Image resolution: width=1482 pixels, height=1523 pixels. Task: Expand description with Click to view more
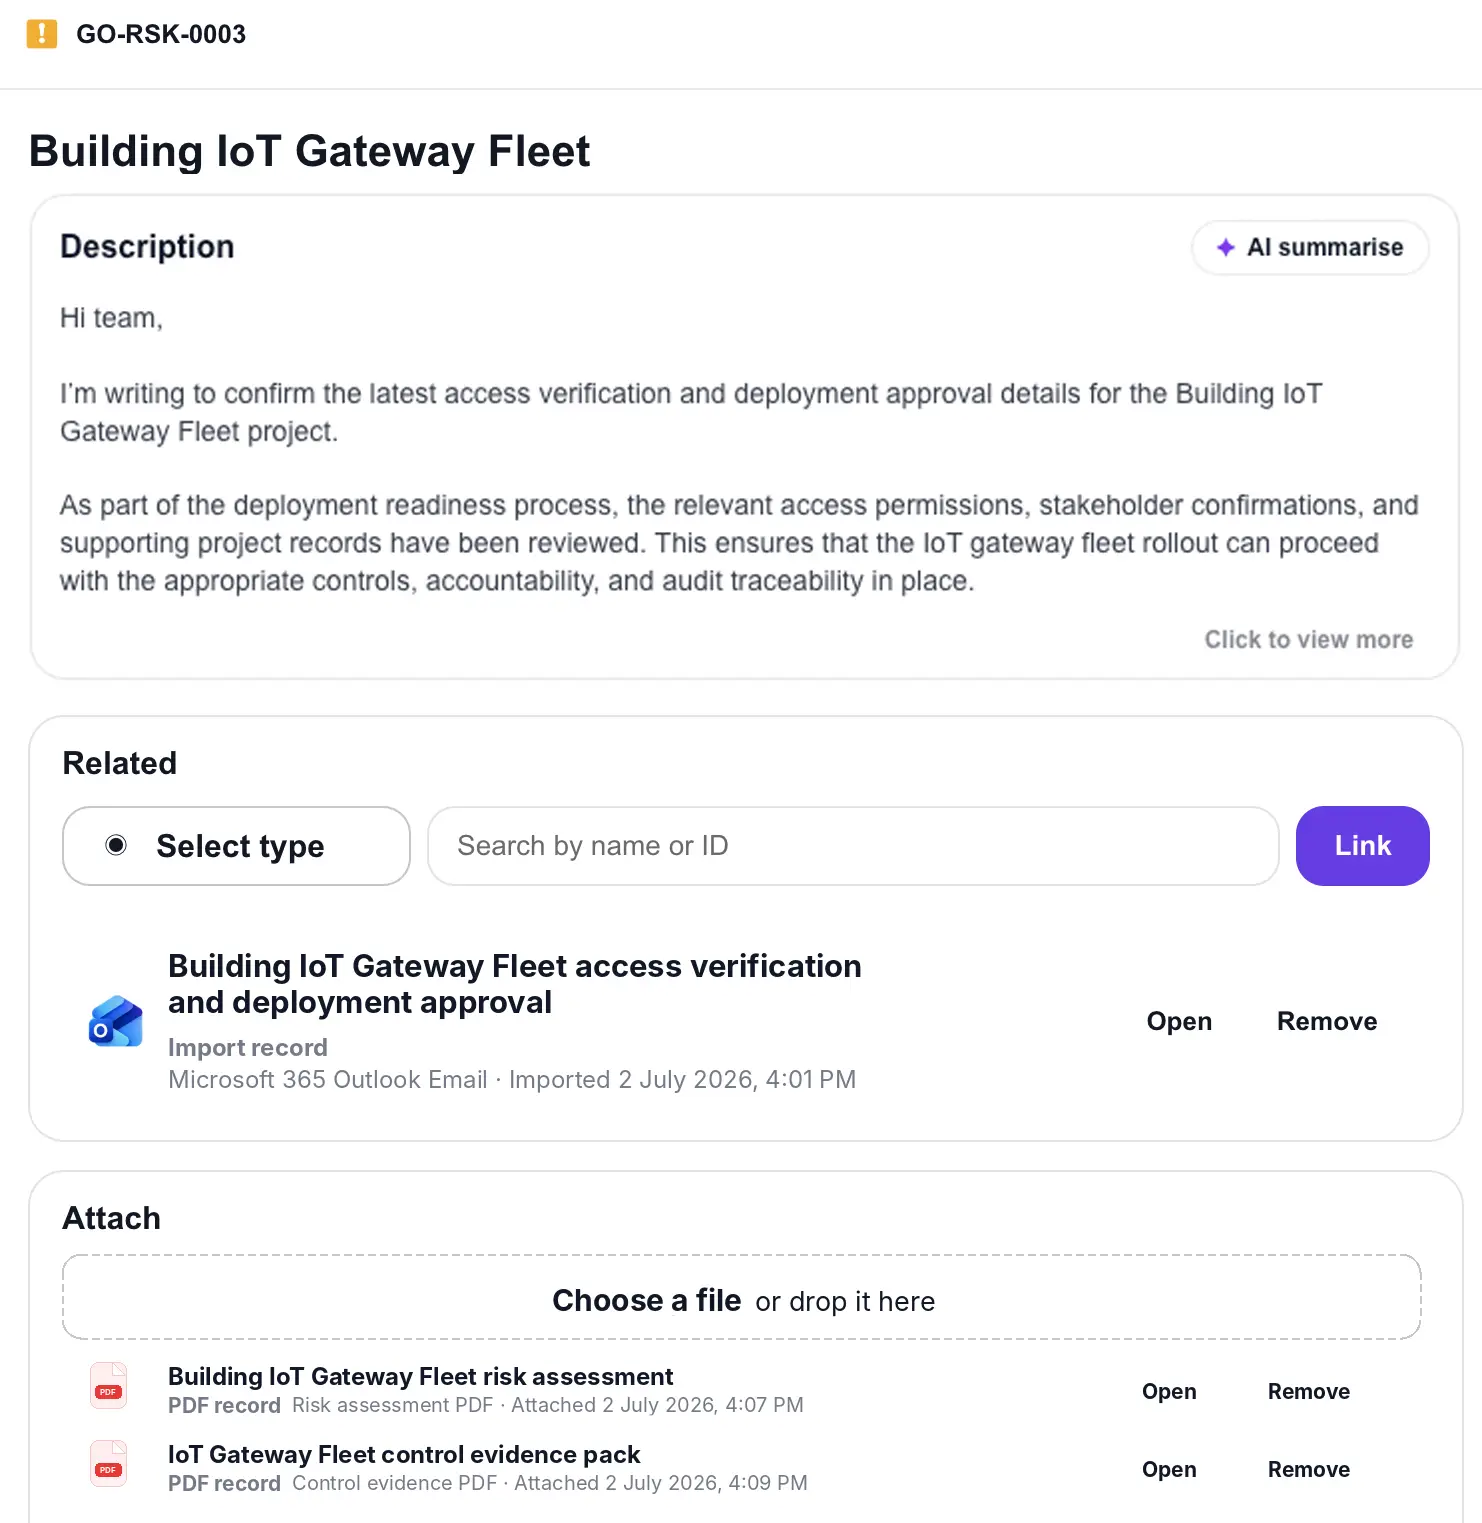1308,640
